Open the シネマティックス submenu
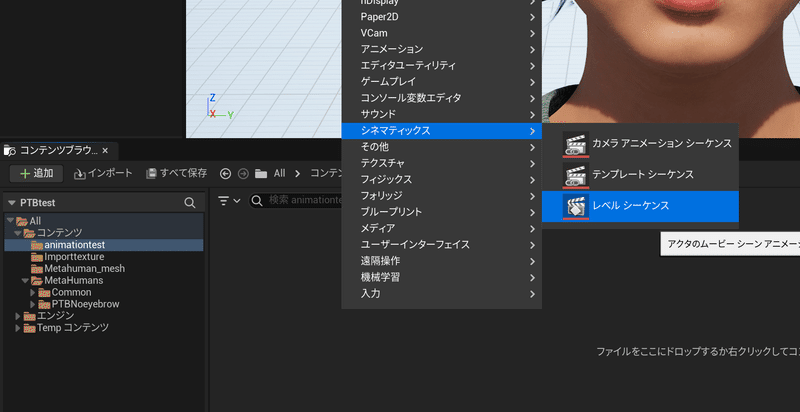The height and width of the screenshot is (412, 800). [441, 131]
